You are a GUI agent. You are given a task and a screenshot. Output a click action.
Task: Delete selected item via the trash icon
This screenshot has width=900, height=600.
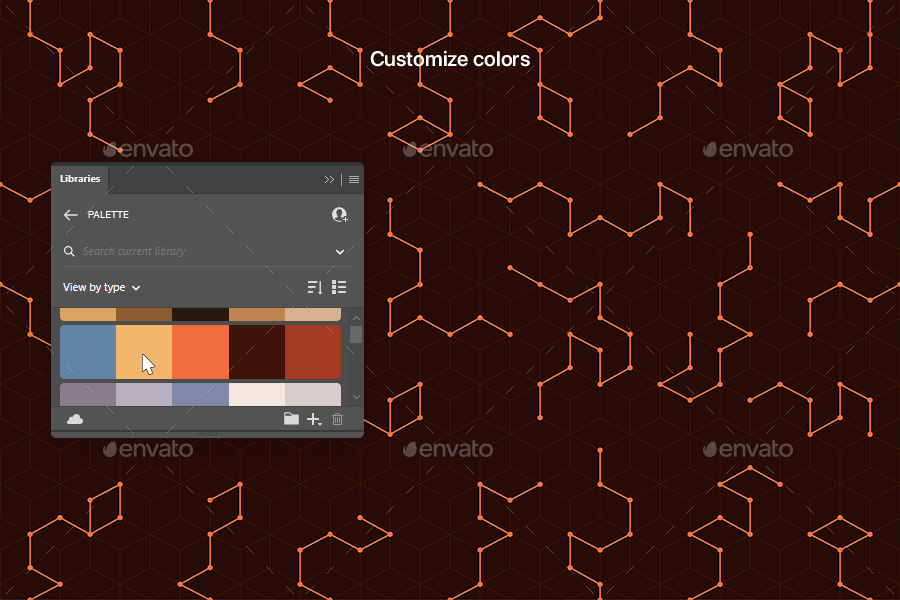(x=337, y=418)
